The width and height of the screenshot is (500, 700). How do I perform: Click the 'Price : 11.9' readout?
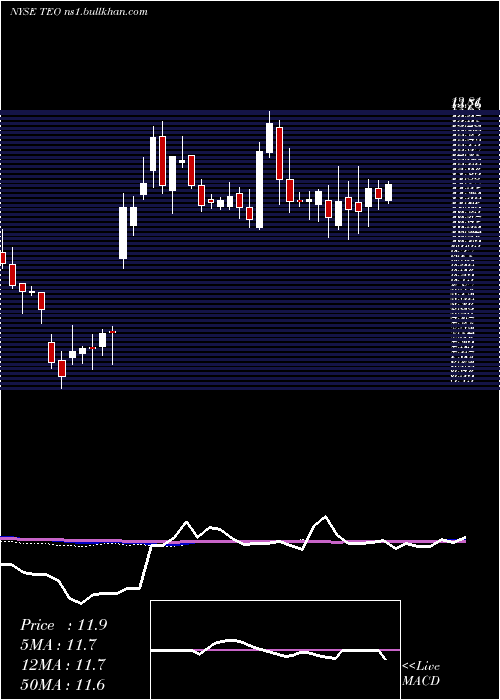click(x=63, y=625)
